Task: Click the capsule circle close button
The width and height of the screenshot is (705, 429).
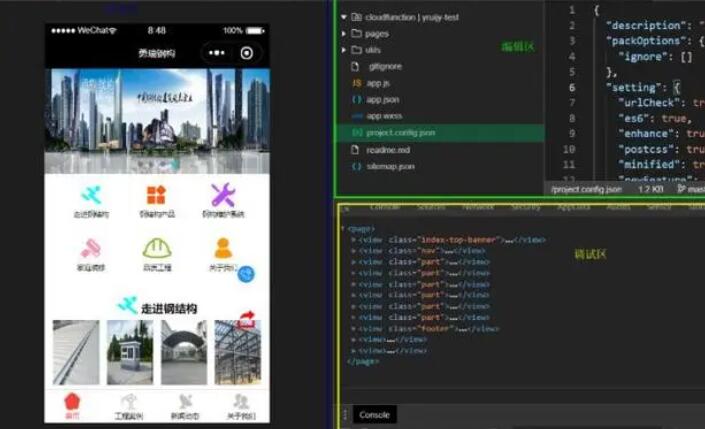Action: click(246, 53)
